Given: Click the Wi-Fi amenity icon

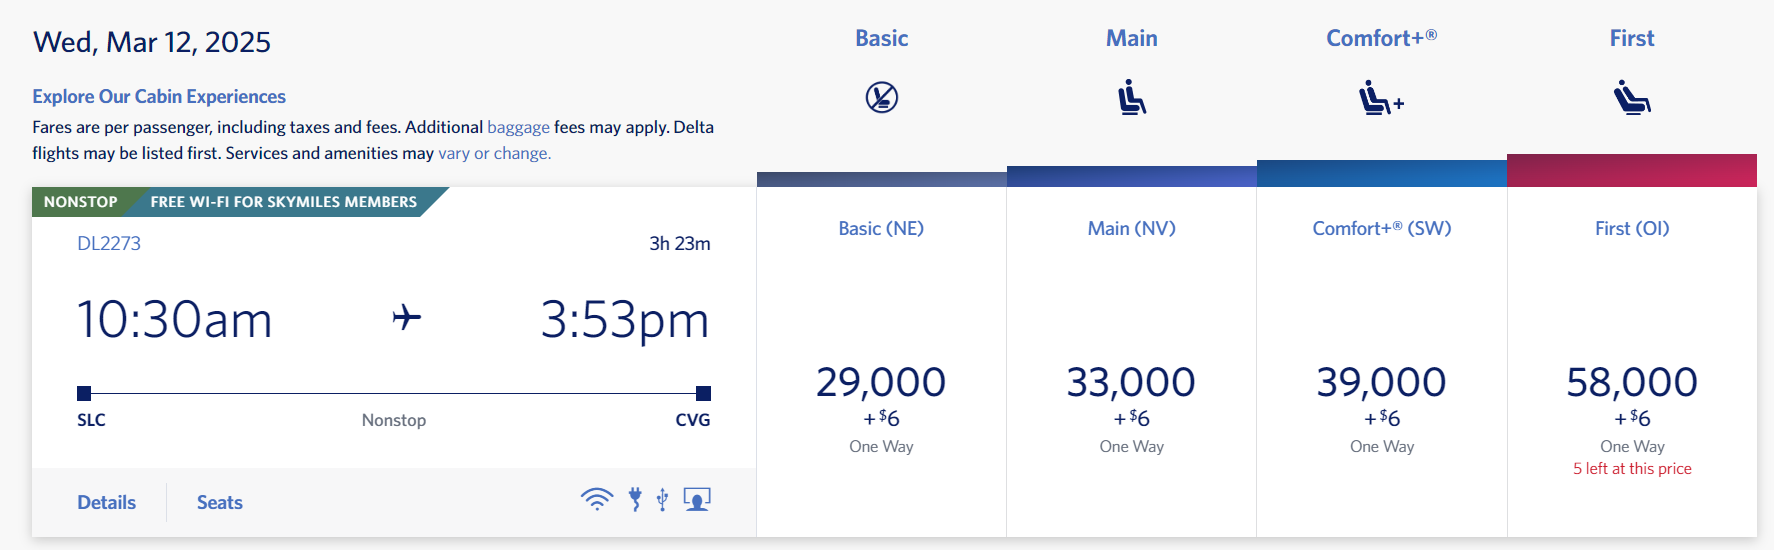Looking at the screenshot, I should point(597,499).
